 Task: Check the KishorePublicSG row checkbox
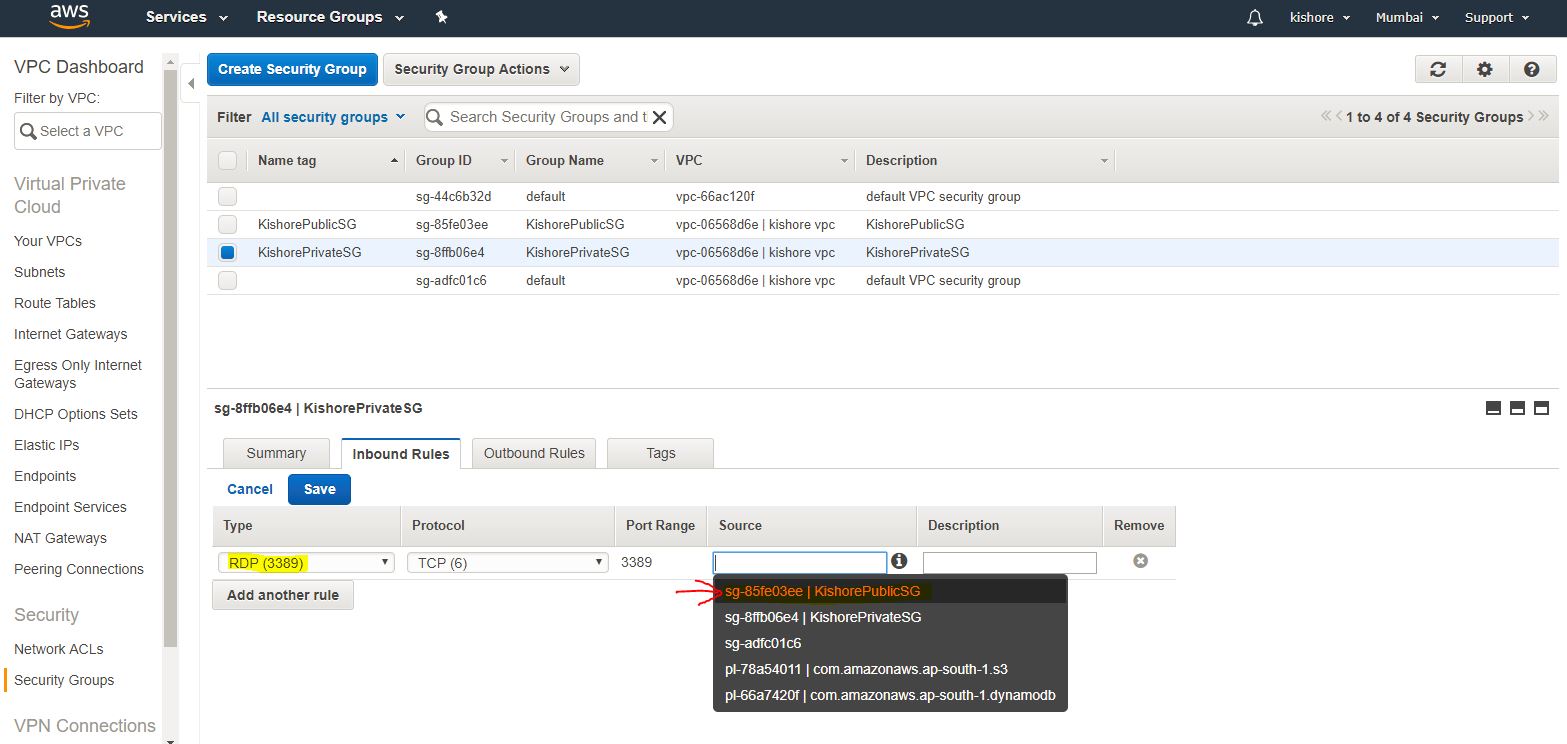[228, 225]
